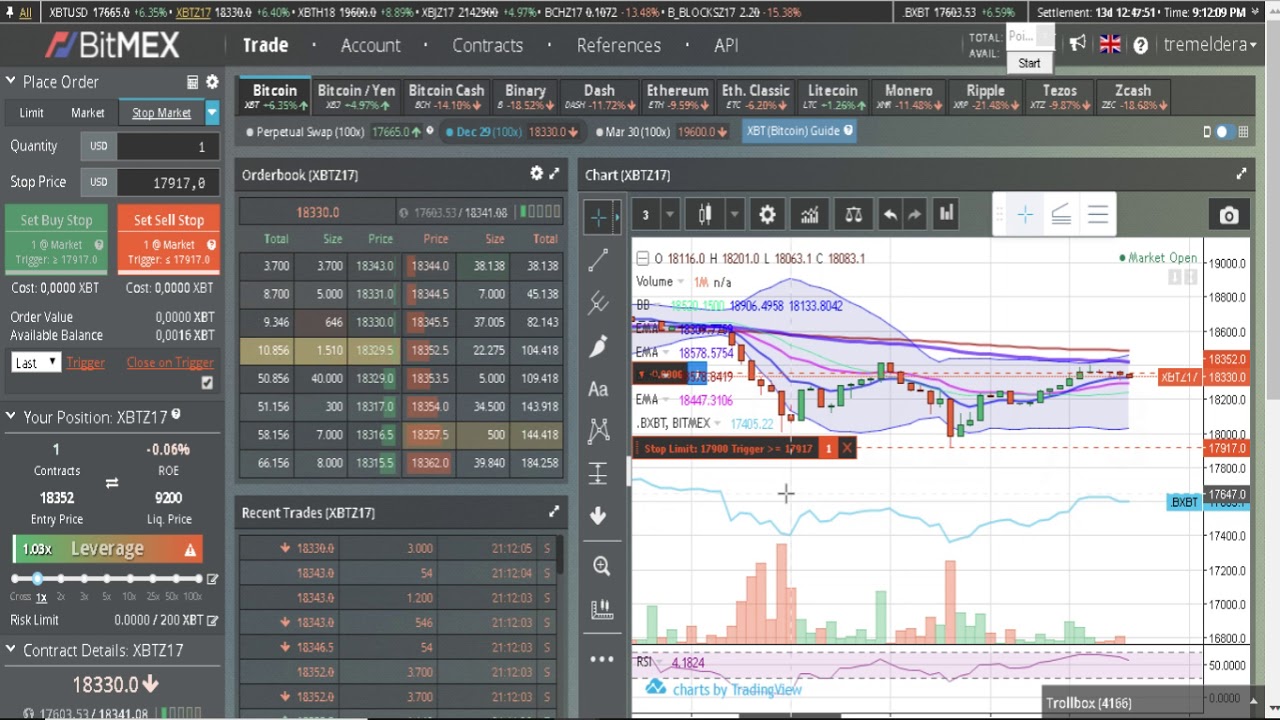
Task: Switch to the Ethereum instrument tab
Action: tap(677, 96)
